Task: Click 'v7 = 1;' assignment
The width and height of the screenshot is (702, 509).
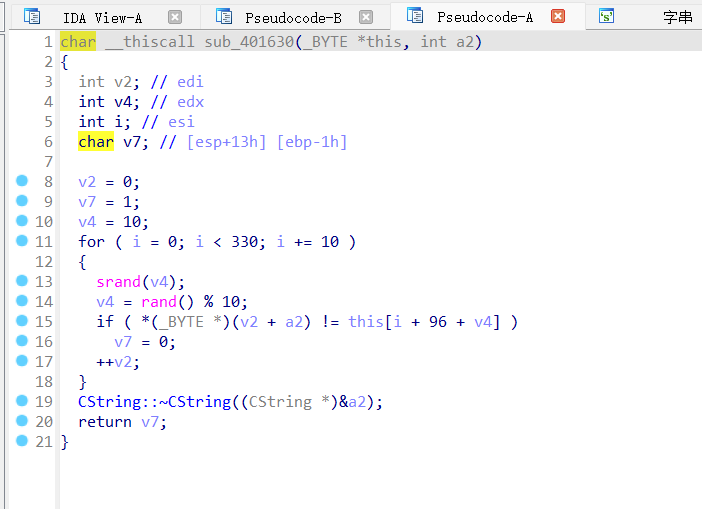Action: pyautogui.click(x=109, y=202)
